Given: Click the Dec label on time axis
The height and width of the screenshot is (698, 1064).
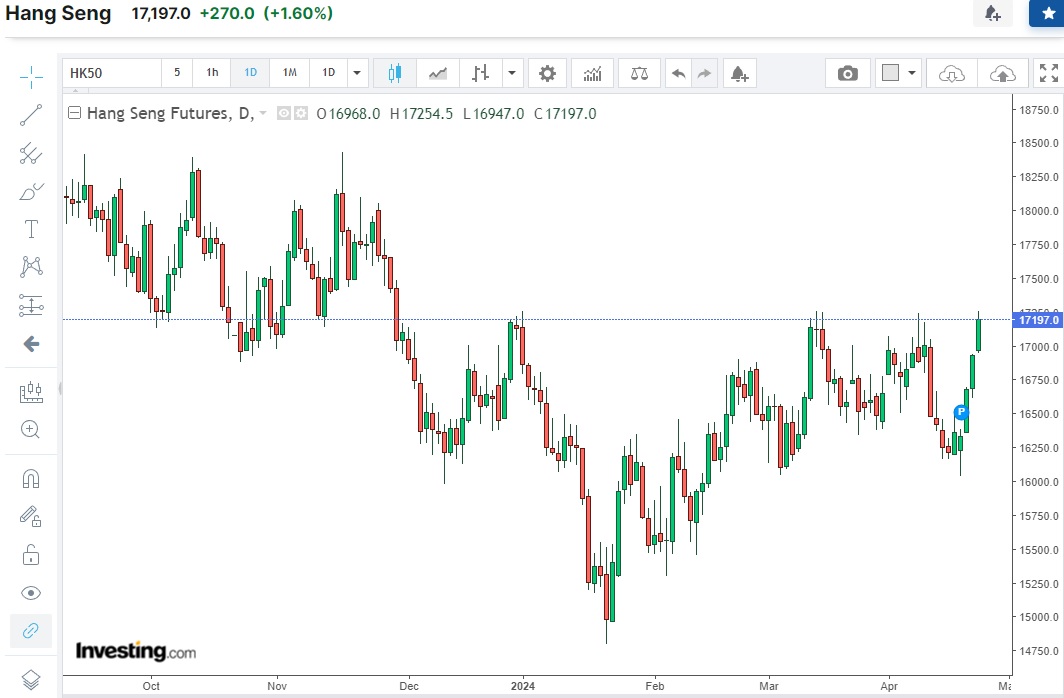Looking at the screenshot, I should (409, 686).
